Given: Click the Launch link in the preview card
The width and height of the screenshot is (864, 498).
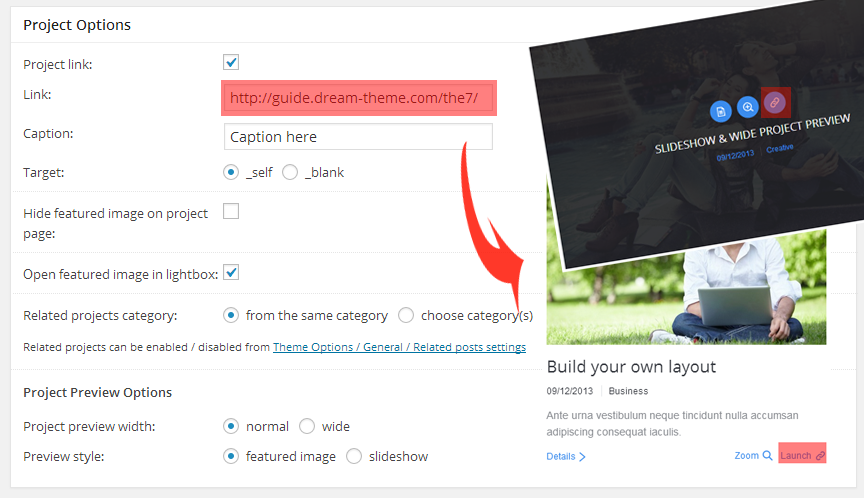Looking at the screenshot, I should (802, 455).
